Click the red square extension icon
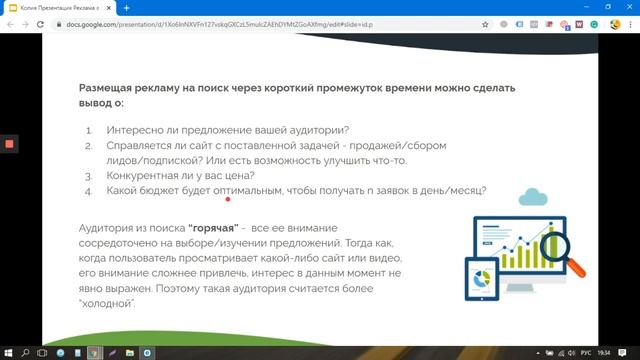The width and height of the screenshot is (640, 360). point(549,24)
